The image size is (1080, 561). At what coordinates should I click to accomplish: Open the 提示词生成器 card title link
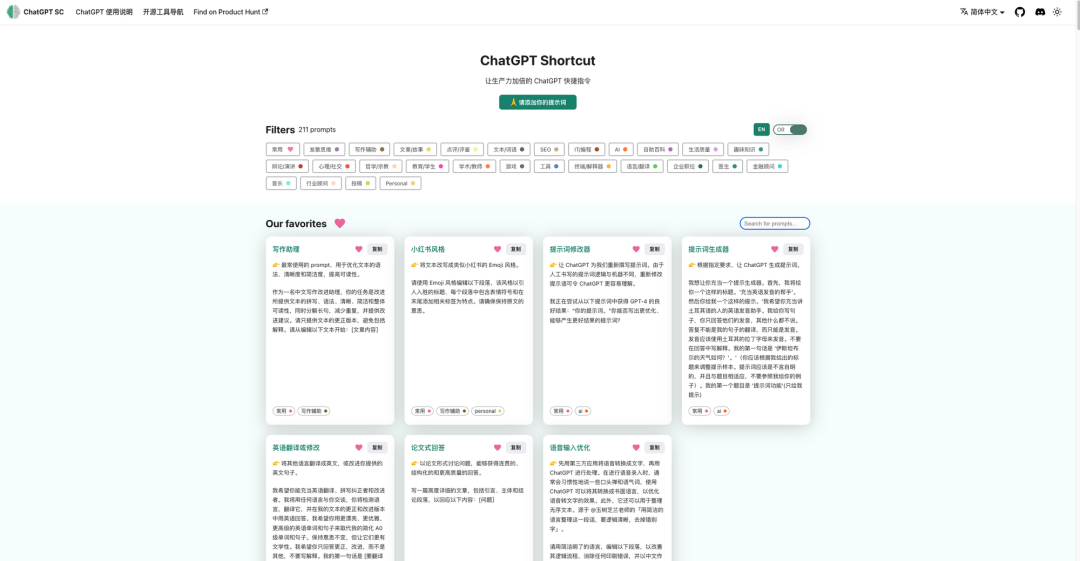708,249
